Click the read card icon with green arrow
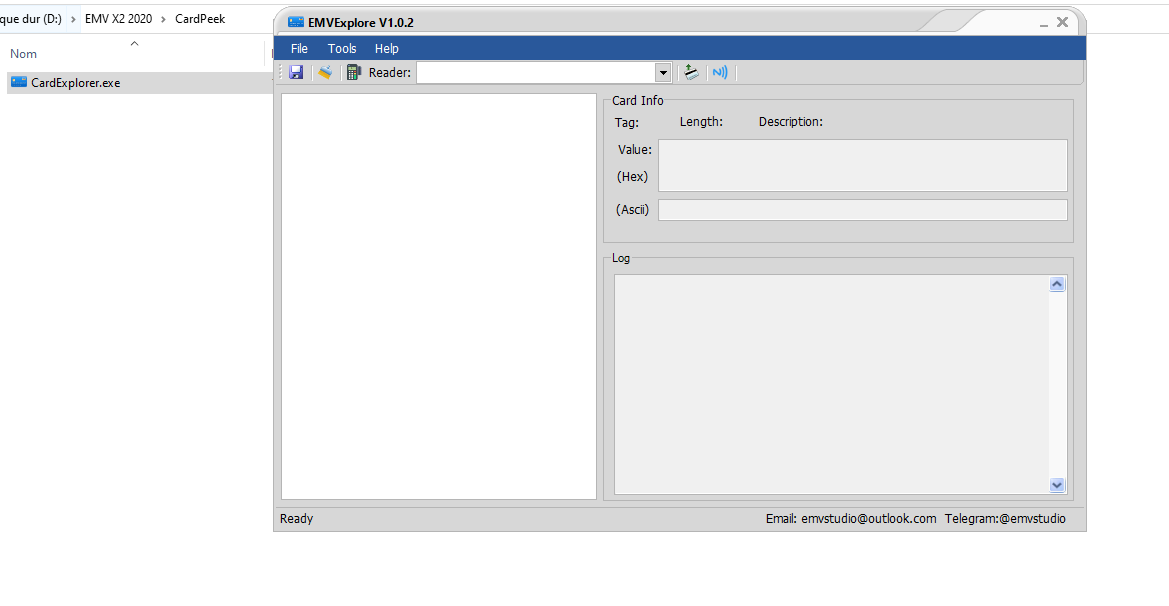The width and height of the screenshot is (1169, 606). [x=691, y=72]
